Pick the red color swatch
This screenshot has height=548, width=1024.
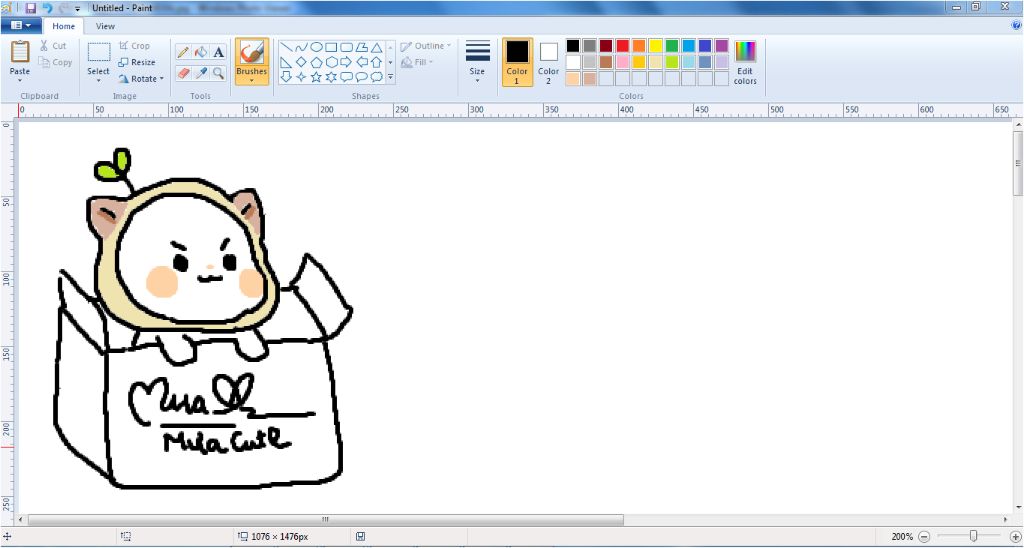pos(622,46)
